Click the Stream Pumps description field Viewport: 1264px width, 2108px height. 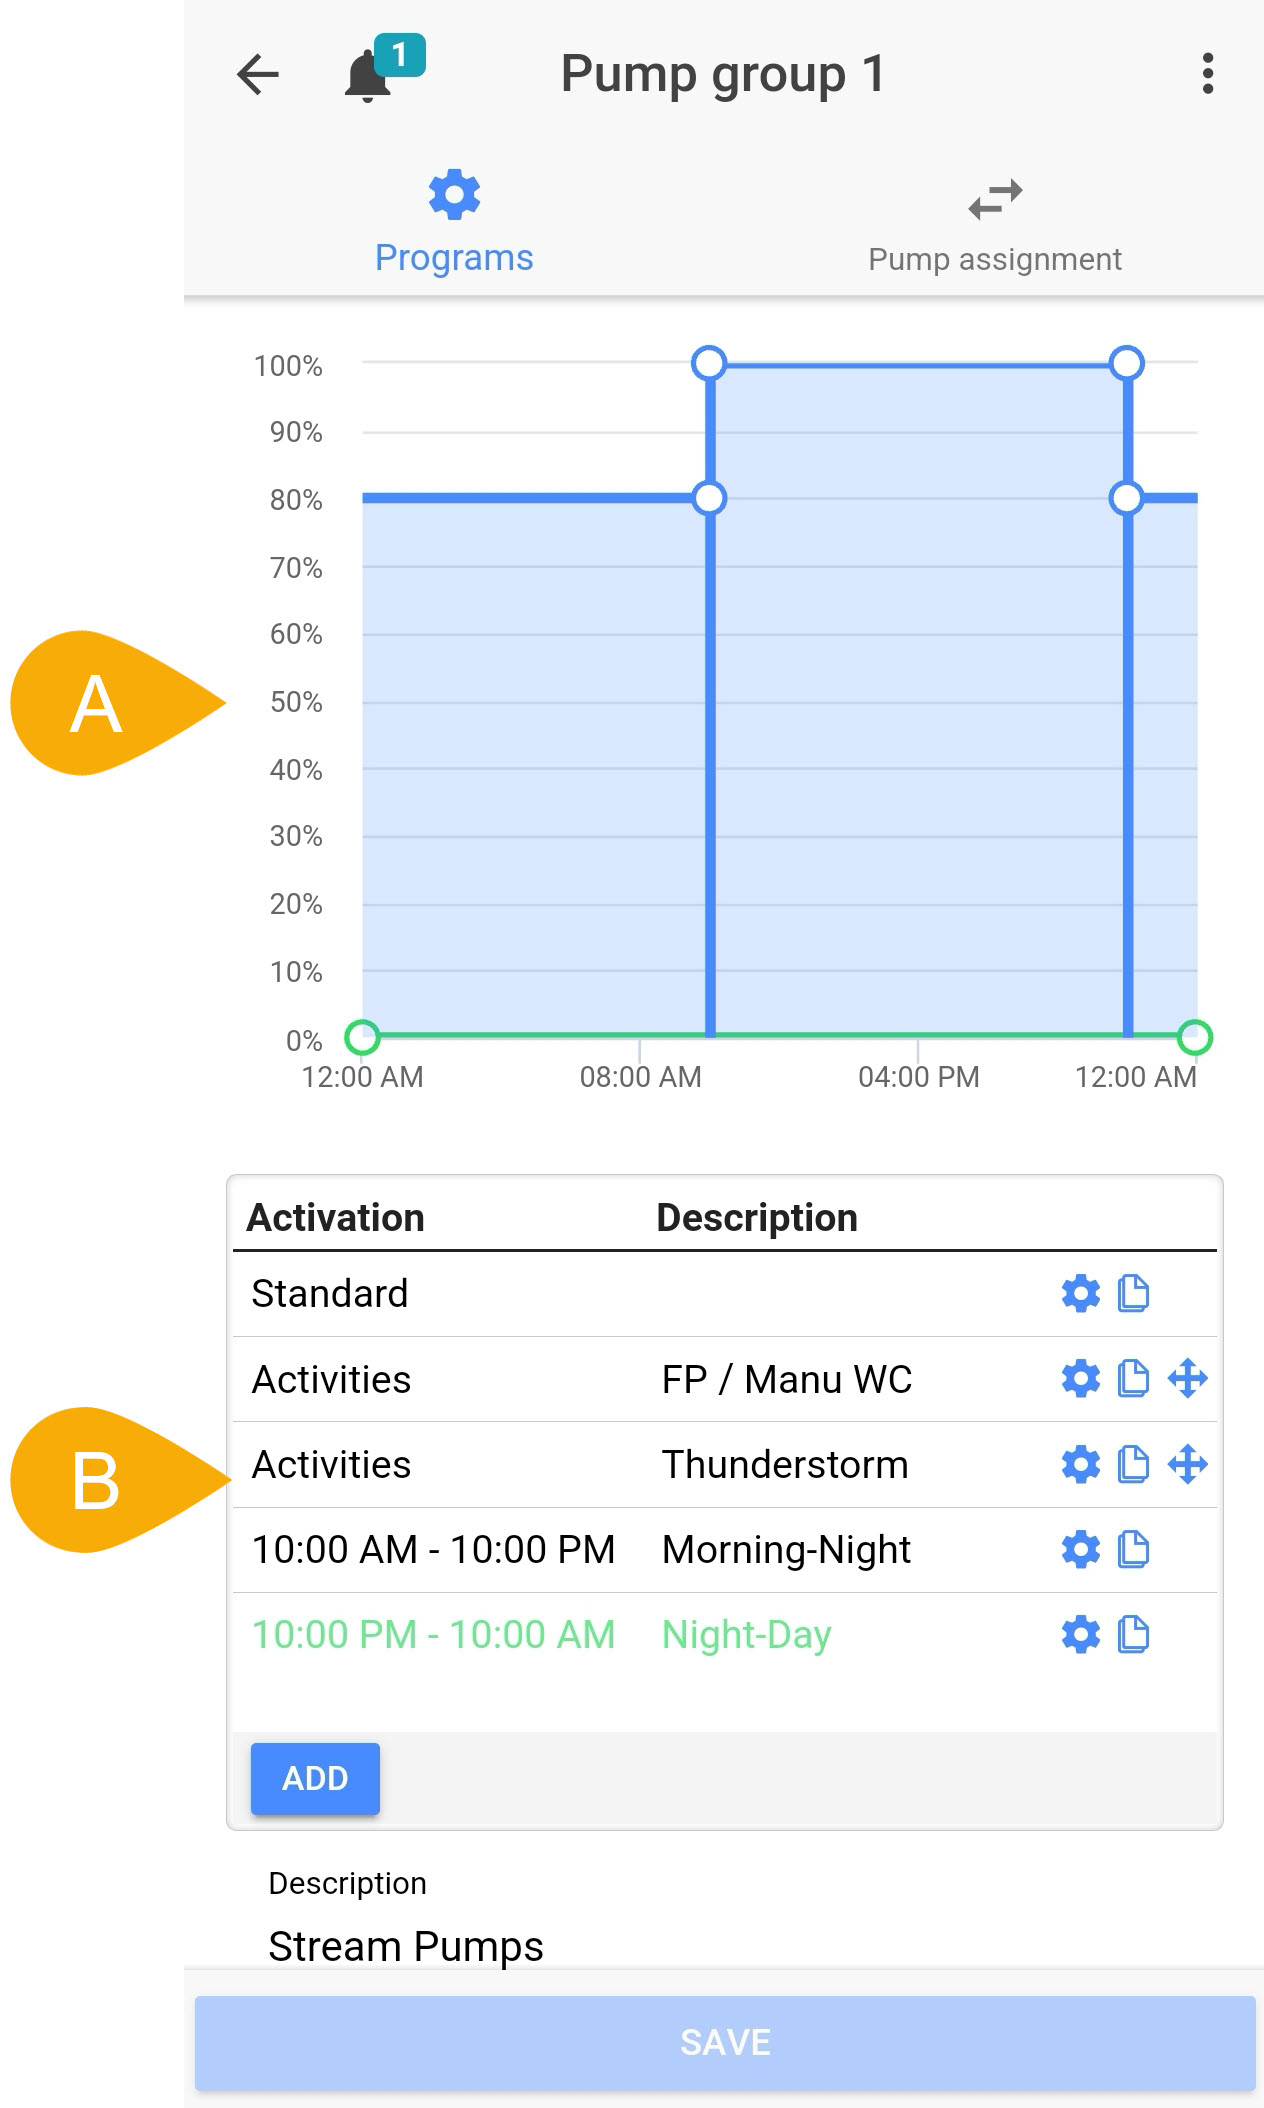click(406, 1946)
